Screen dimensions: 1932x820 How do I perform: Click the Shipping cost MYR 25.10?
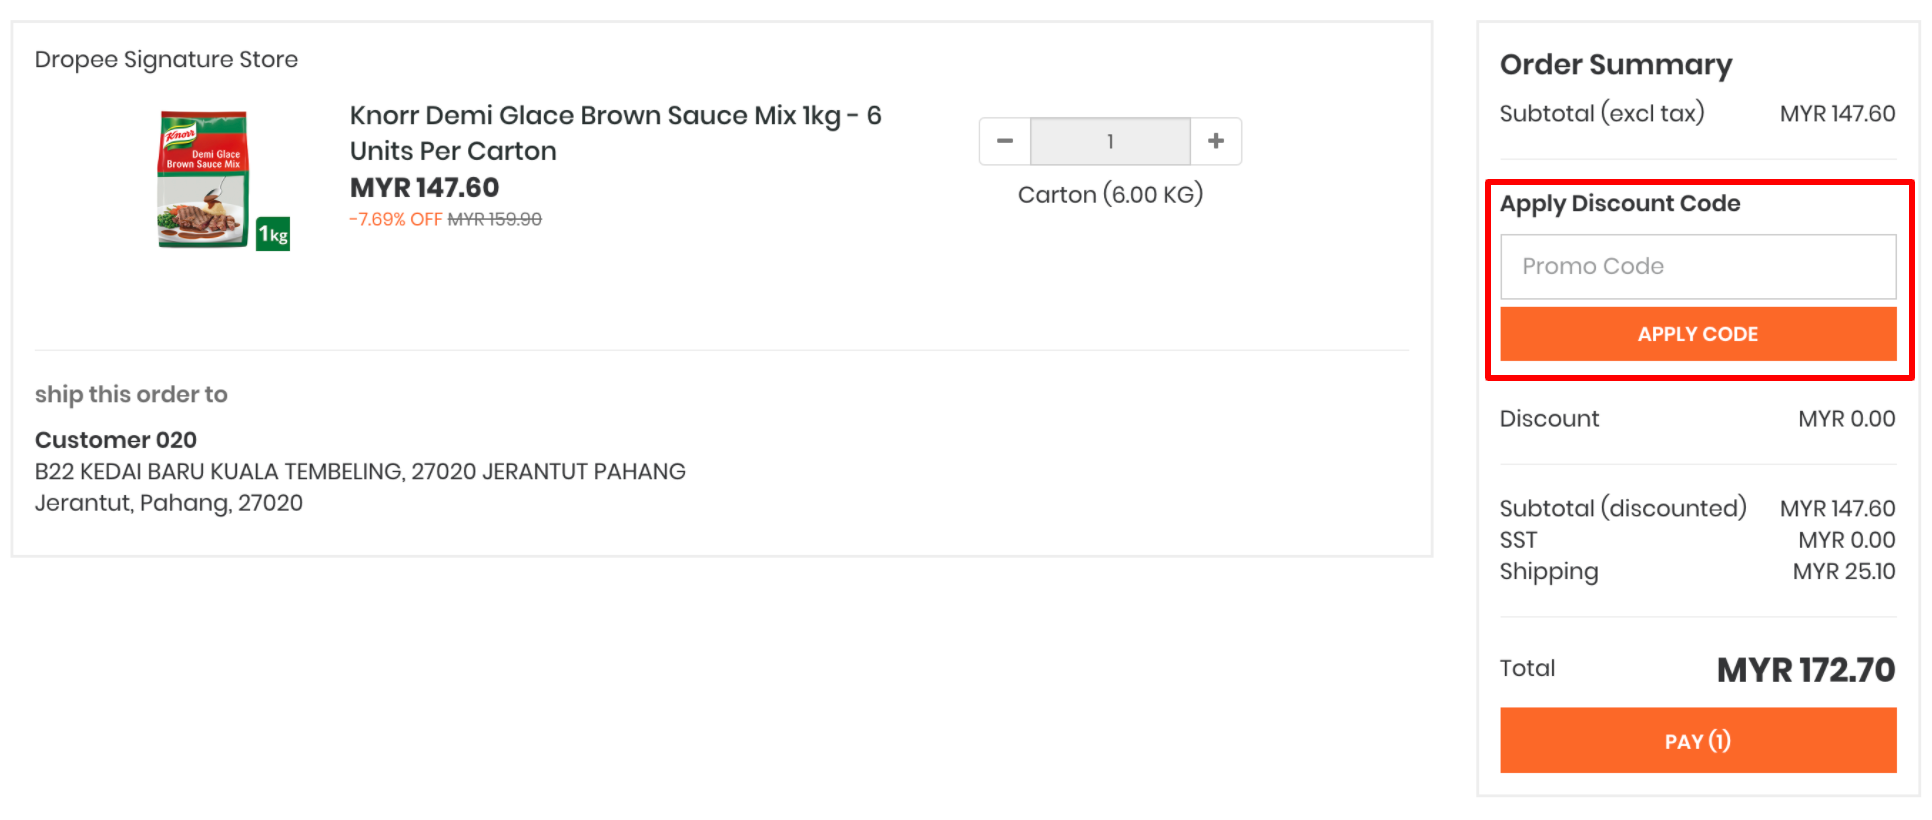(1844, 572)
